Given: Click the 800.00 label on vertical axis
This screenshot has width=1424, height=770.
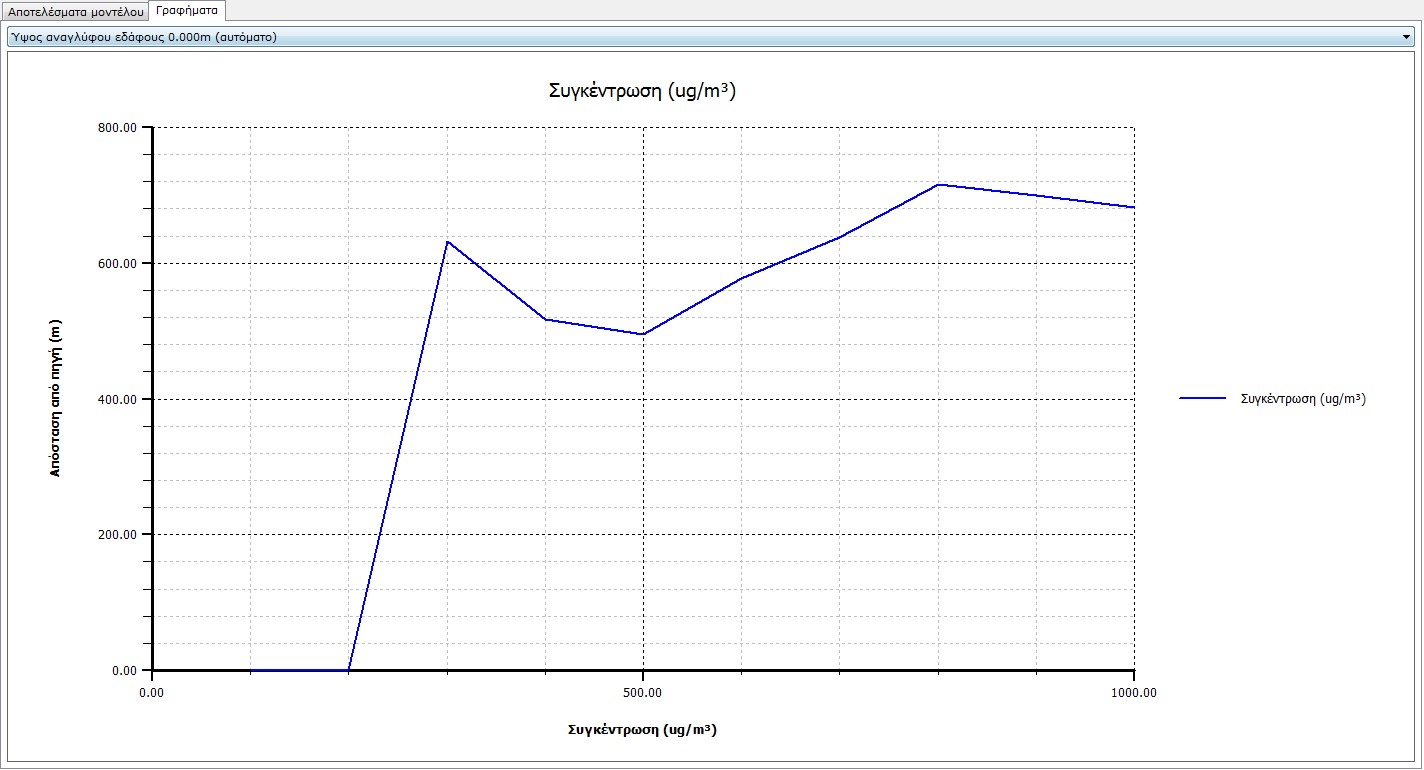Looking at the screenshot, I should [119, 128].
